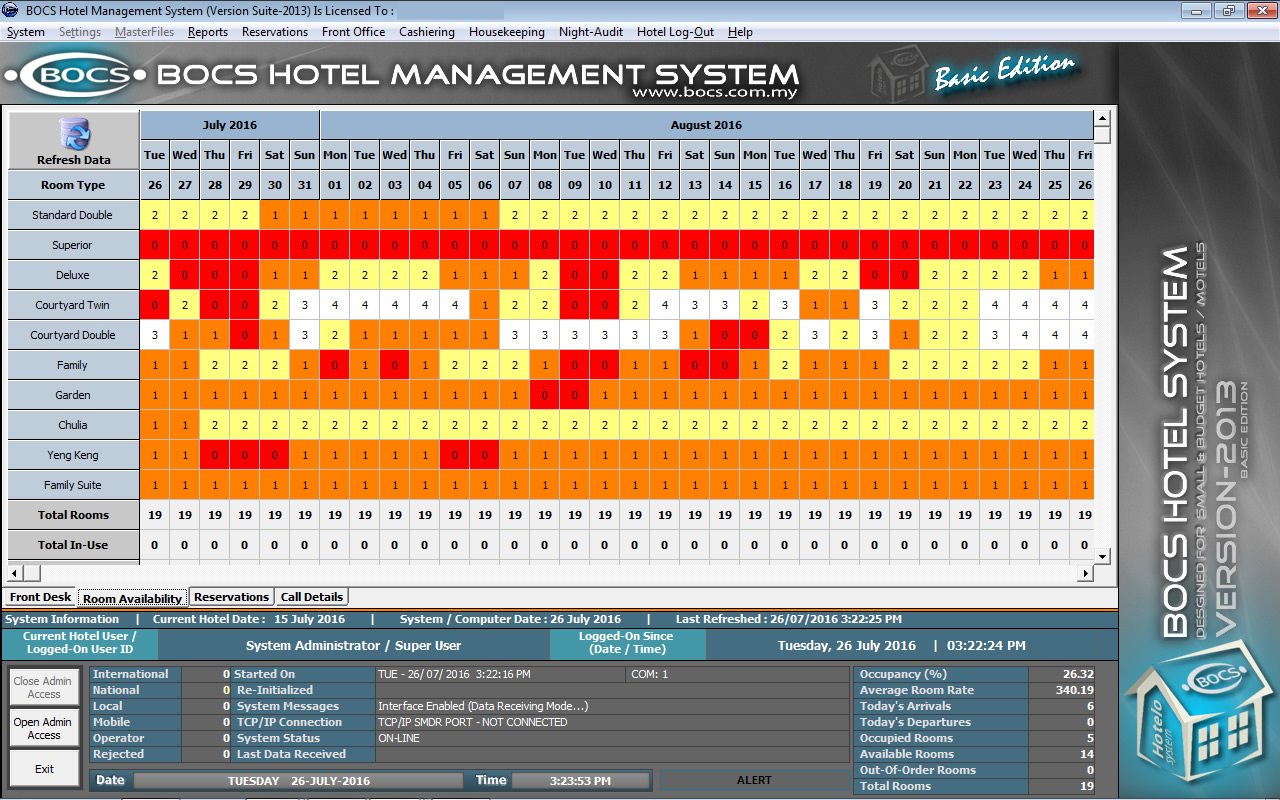Select the Superior room type row header
The image size is (1280, 800).
(x=72, y=245)
